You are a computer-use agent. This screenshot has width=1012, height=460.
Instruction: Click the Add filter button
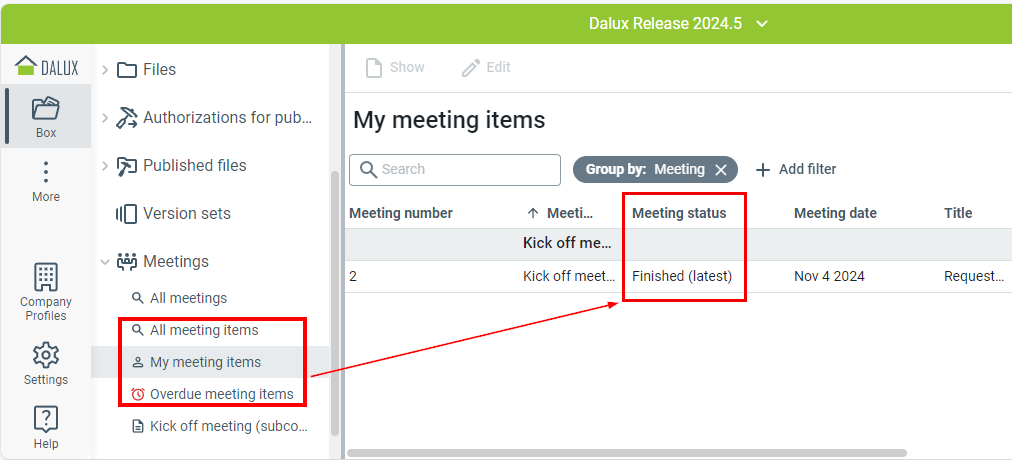pyautogui.click(x=796, y=170)
